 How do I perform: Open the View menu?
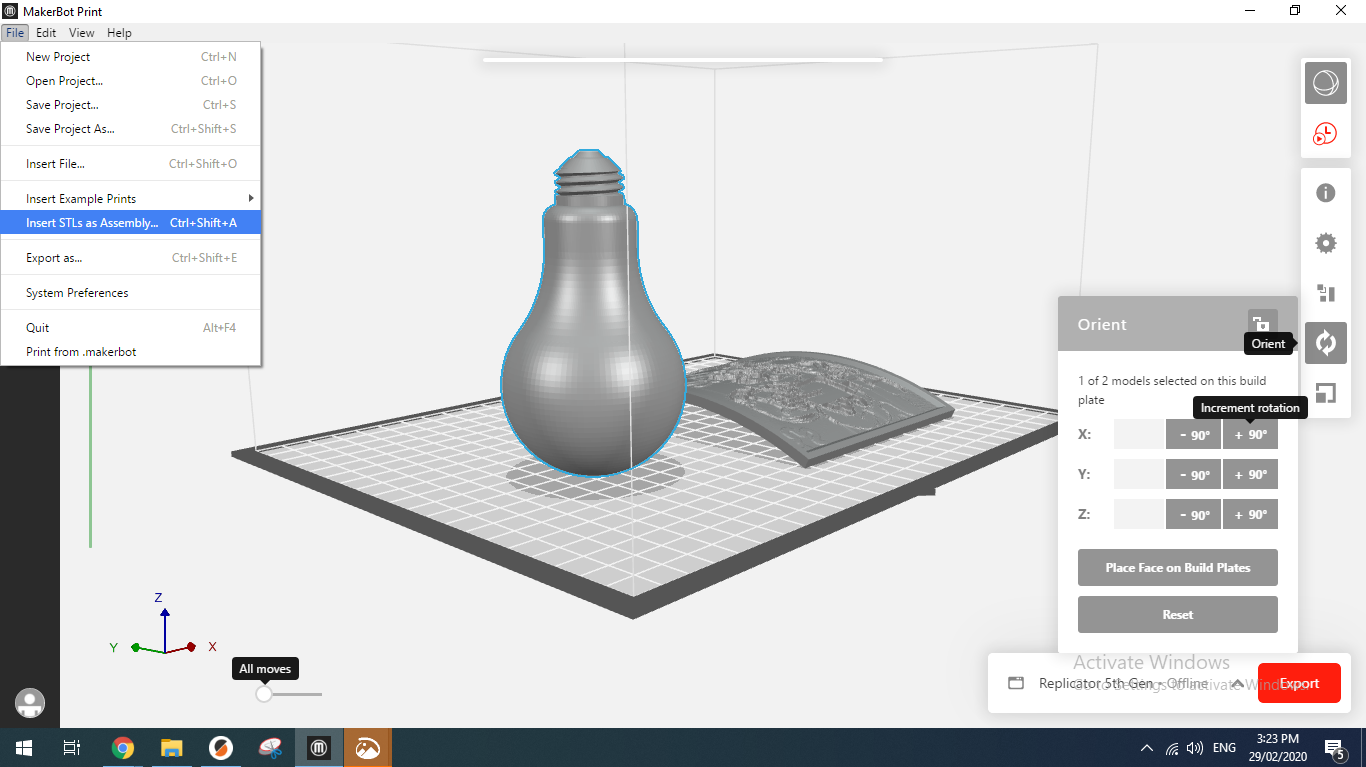(x=82, y=33)
